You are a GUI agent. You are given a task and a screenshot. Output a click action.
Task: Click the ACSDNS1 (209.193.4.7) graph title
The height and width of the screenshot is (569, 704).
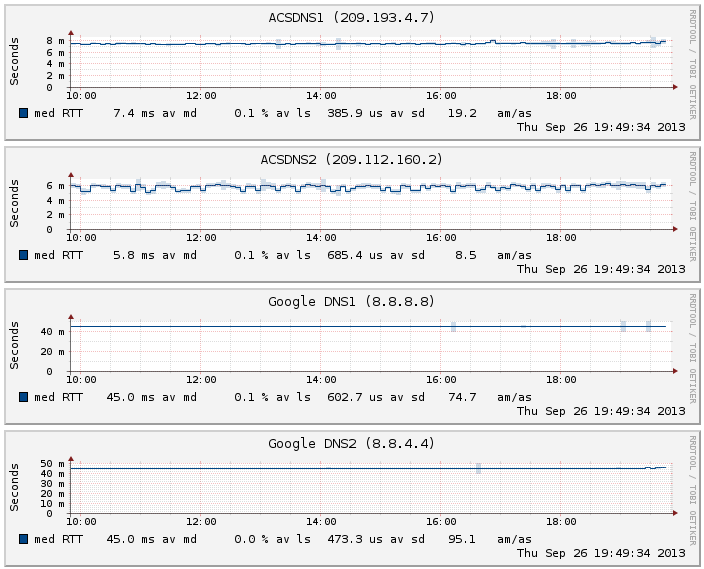click(x=351, y=18)
